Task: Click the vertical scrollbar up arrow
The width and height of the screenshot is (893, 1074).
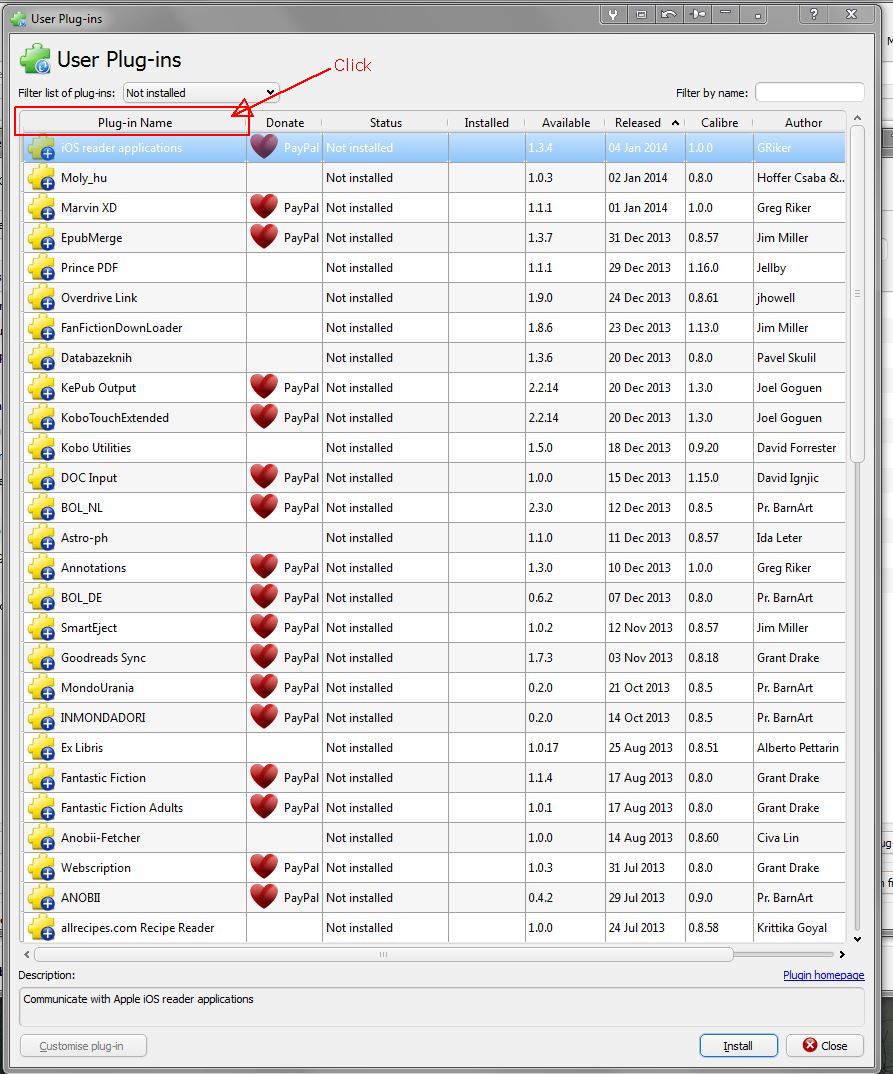Action: coord(857,118)
